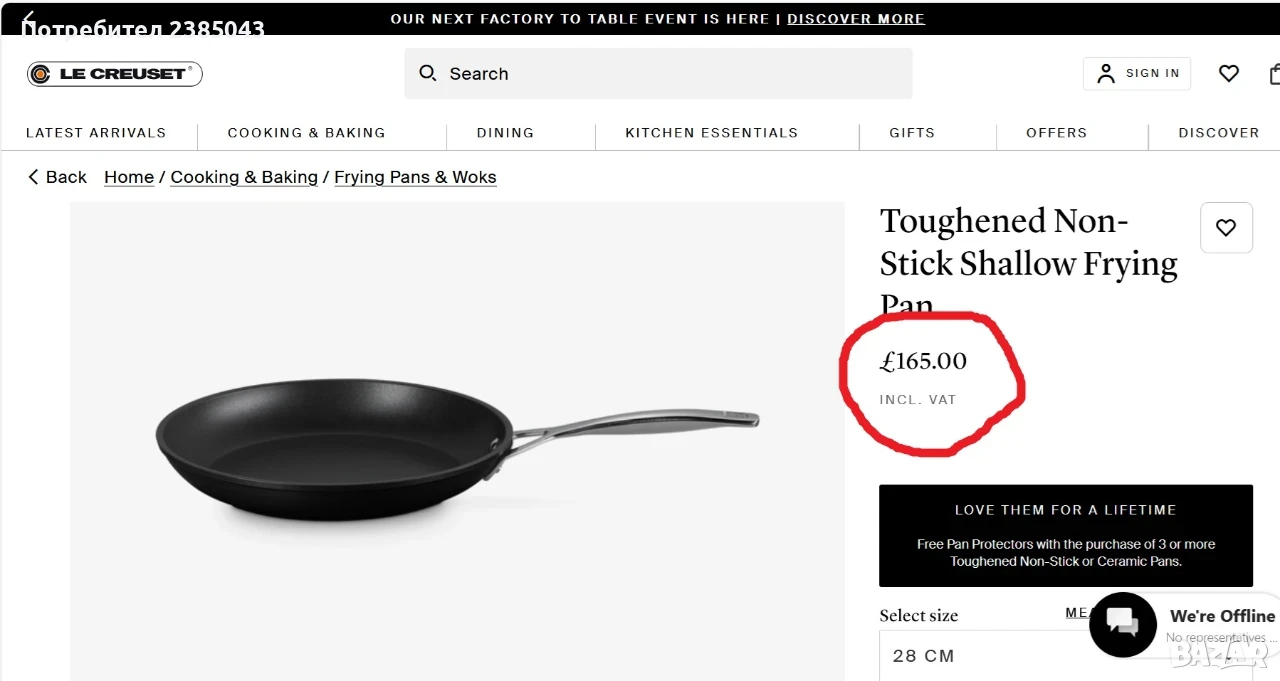Open wishlist heart icon in header

point(1229,73)
